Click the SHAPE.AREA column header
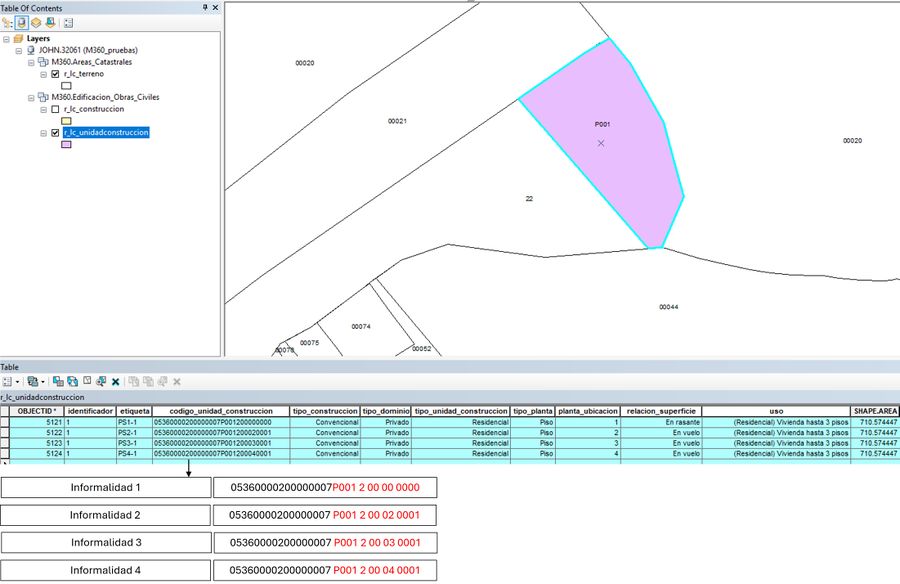This screenshot has height=584, width=900. tap(875, 411)
